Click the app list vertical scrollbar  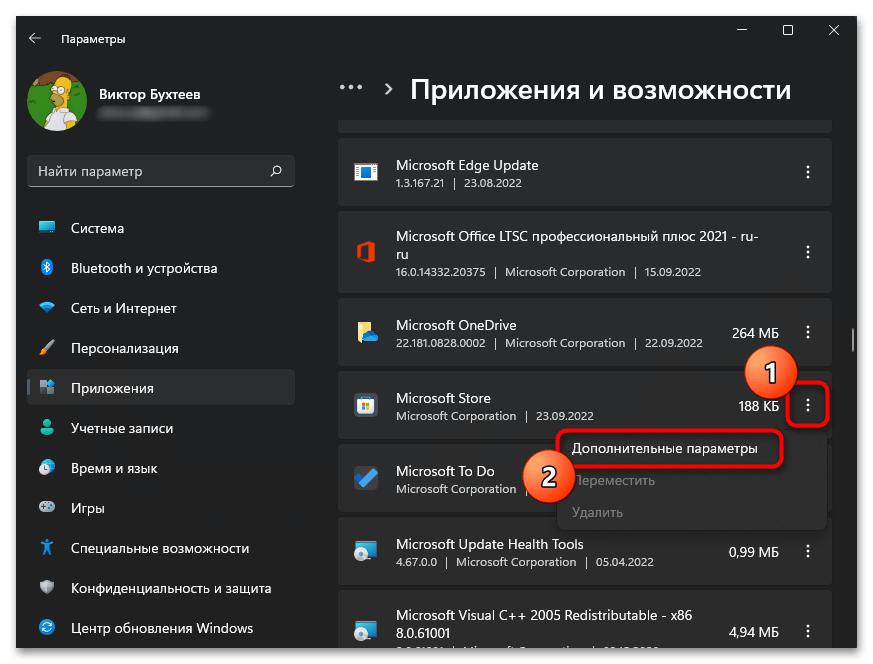click(x=852, y=340)
